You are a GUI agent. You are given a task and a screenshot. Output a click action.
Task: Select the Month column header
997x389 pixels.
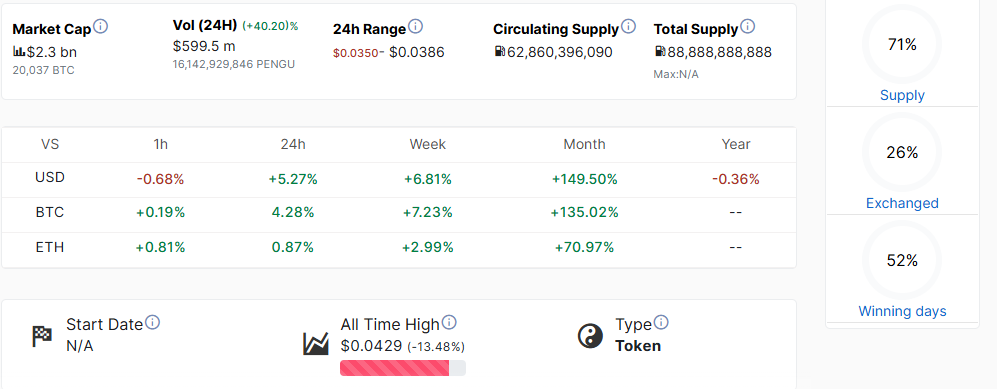click(x=584, y=144)
